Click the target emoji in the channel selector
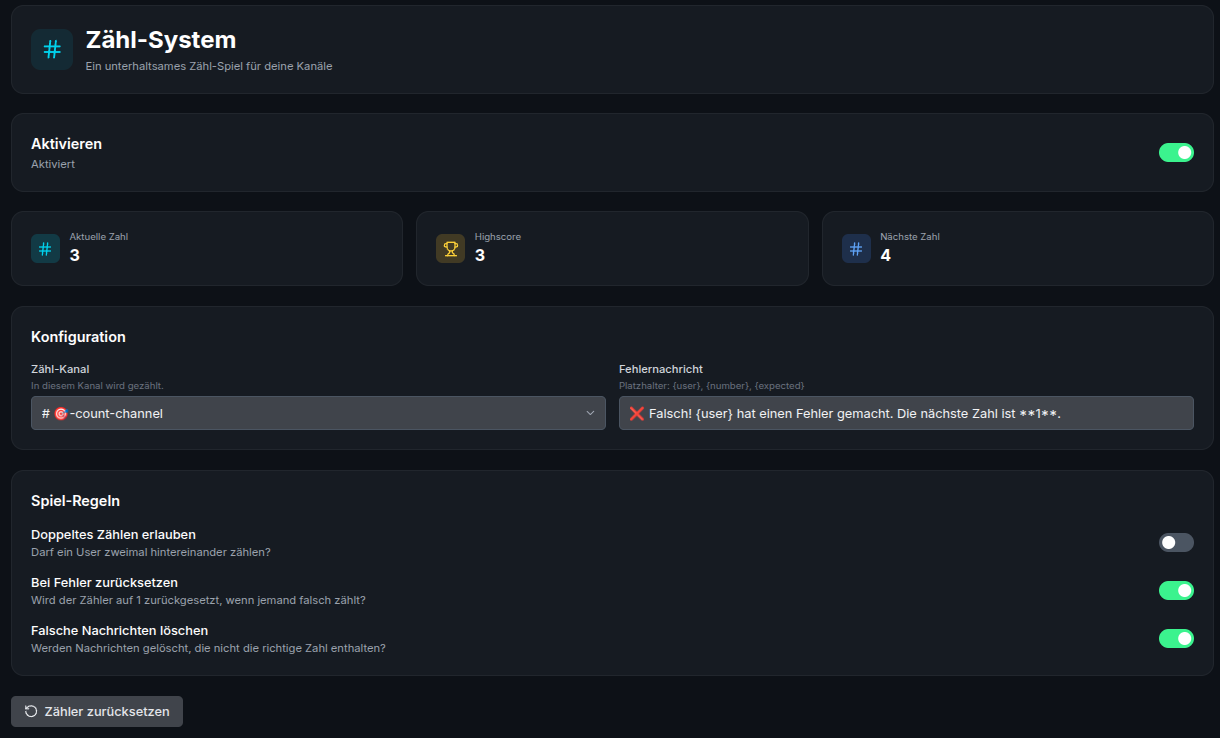This screenshot has height=738, width=1220. [61, 413]
